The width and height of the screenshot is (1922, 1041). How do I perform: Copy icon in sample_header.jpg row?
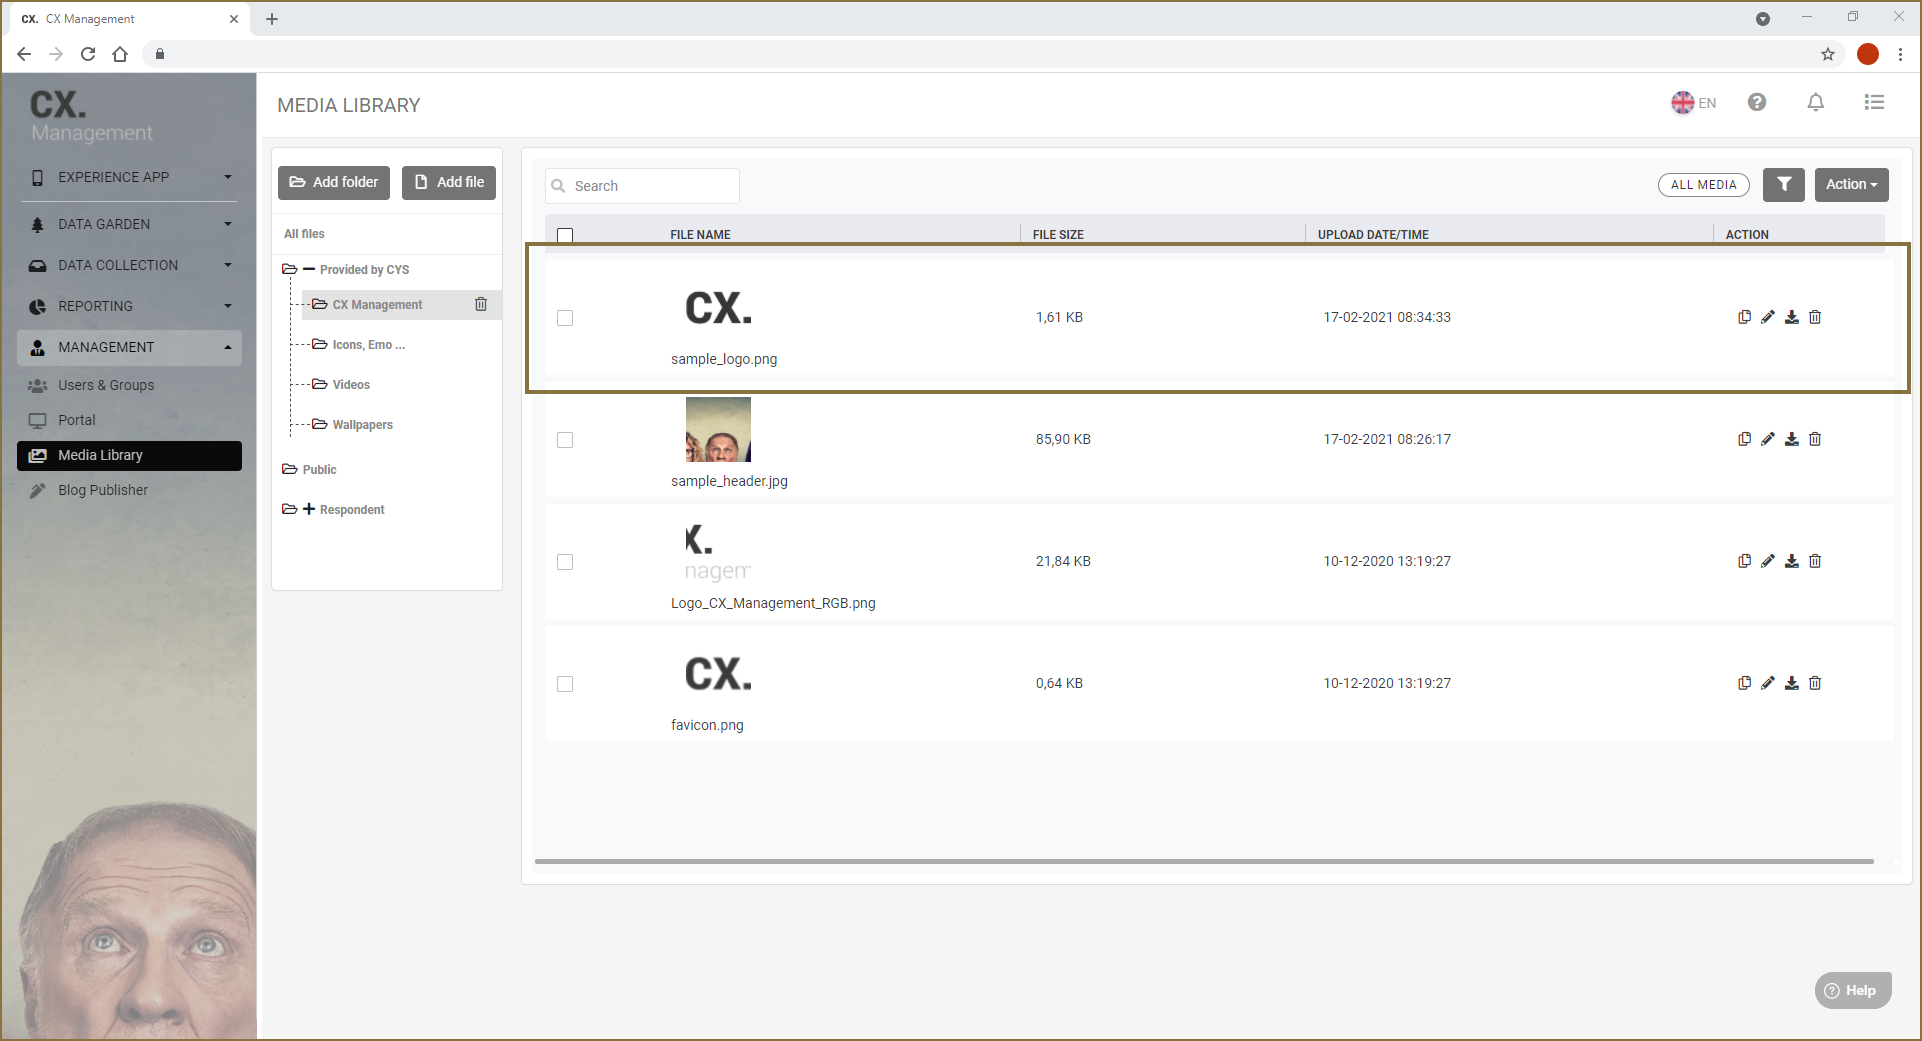[1744, 439]
